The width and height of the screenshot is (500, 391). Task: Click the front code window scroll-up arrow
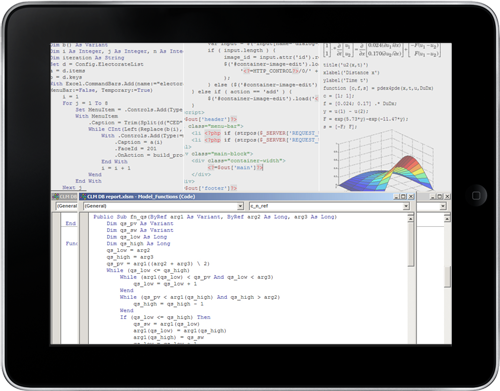coord(411,218)
